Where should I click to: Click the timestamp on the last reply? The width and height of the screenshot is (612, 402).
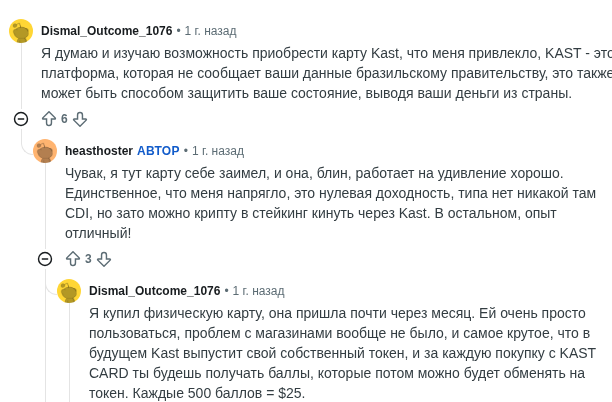click(x=258, y=291)
